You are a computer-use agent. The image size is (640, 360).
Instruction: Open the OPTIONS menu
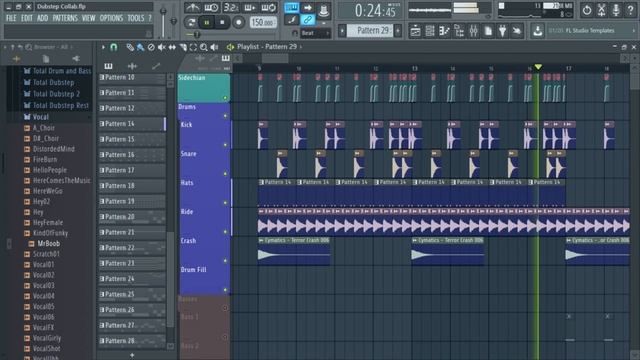(111, 18)
